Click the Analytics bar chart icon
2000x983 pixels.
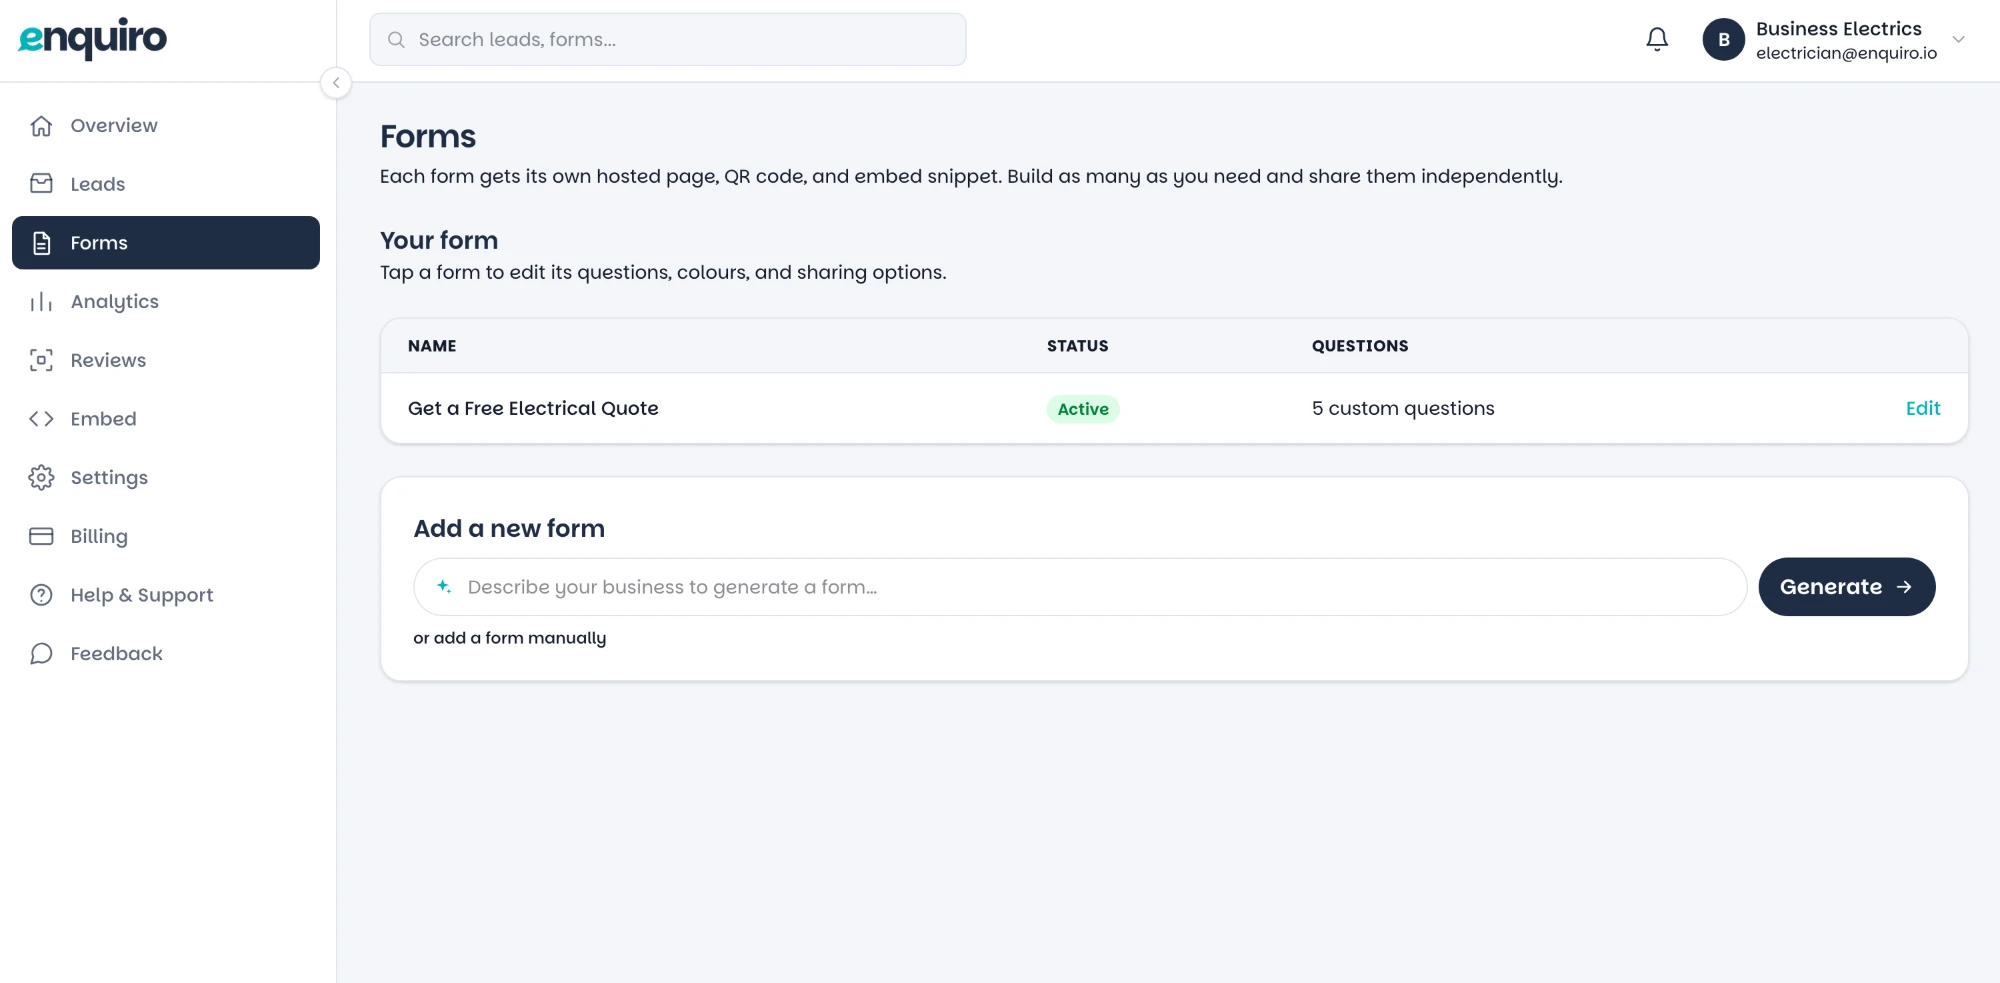tap(41, 302)
